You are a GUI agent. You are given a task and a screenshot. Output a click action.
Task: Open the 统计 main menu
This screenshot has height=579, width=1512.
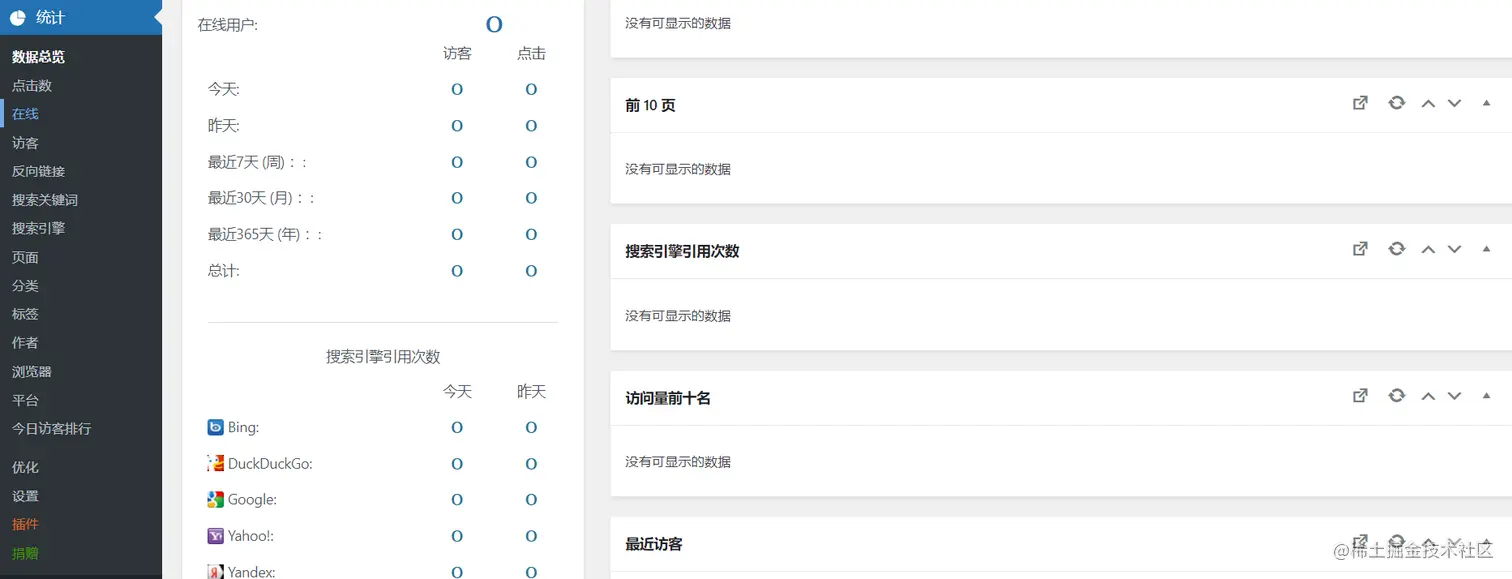tap(81, 17)
